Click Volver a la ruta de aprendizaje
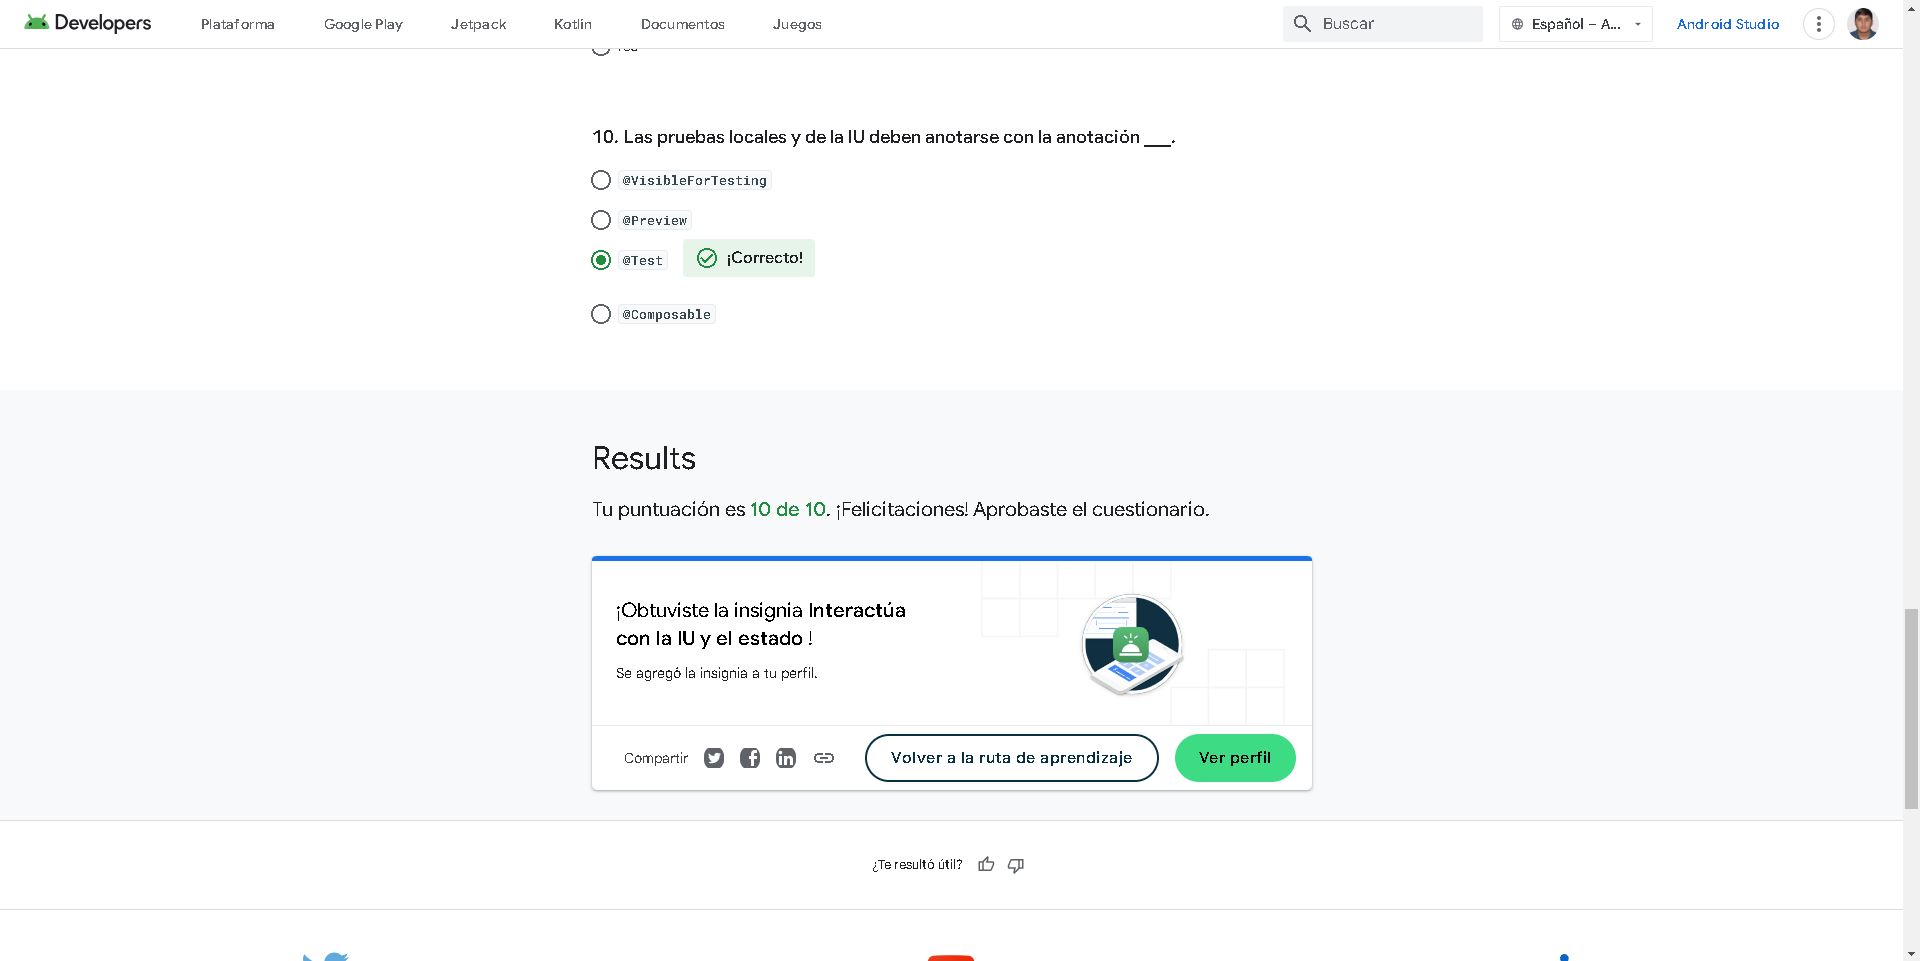The height and width of the screenshot is (961, 1920). [1011, 758]
